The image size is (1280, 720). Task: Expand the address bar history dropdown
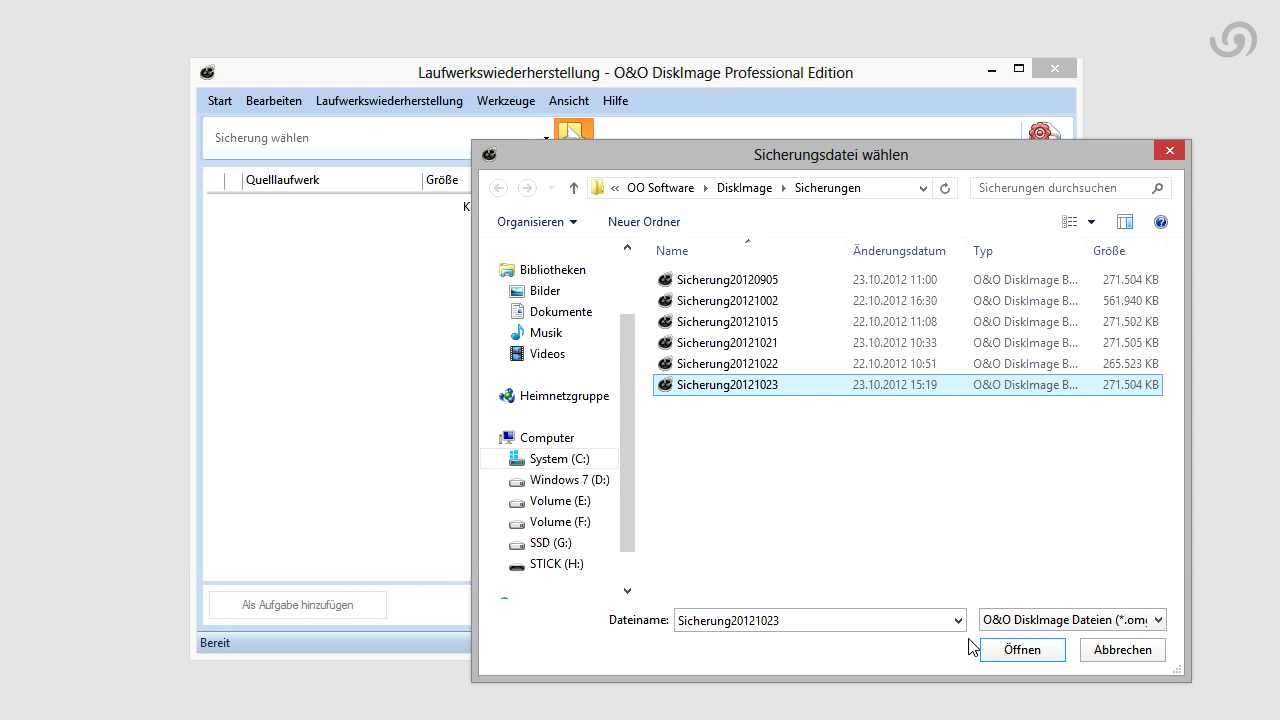click(x=922, y=188)
